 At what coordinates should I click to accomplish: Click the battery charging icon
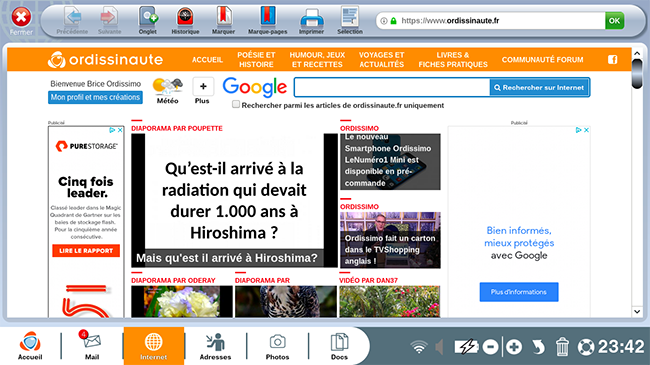(x=467, y=347)
